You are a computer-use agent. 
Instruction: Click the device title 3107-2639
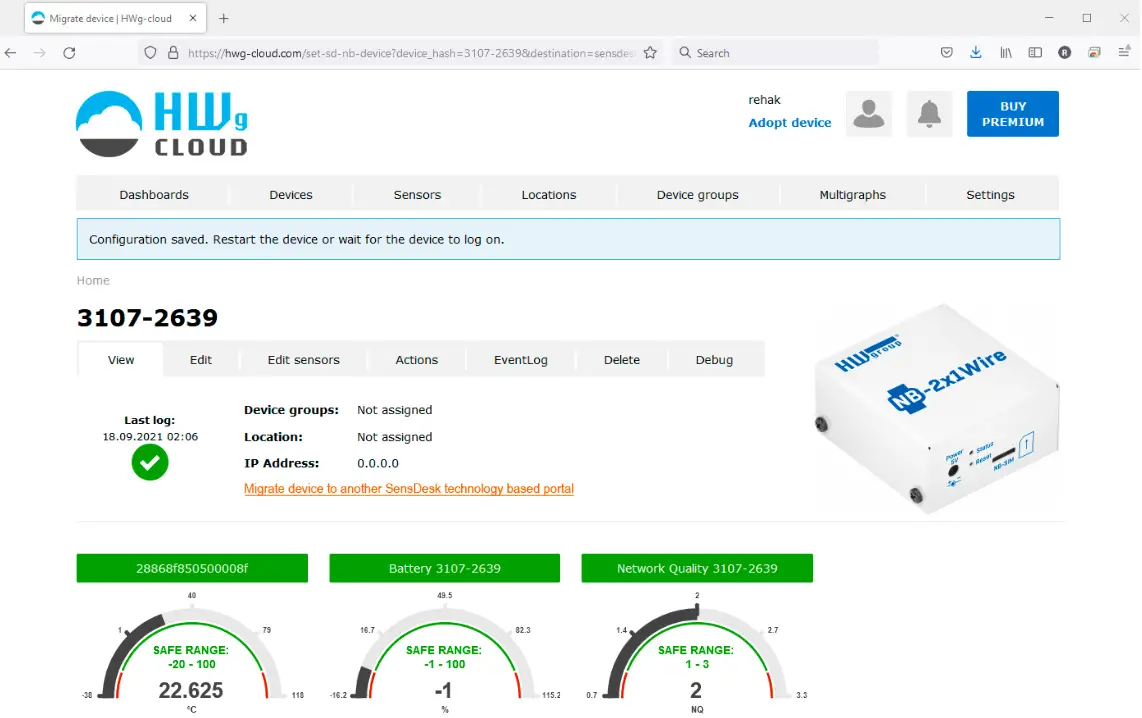147,317
